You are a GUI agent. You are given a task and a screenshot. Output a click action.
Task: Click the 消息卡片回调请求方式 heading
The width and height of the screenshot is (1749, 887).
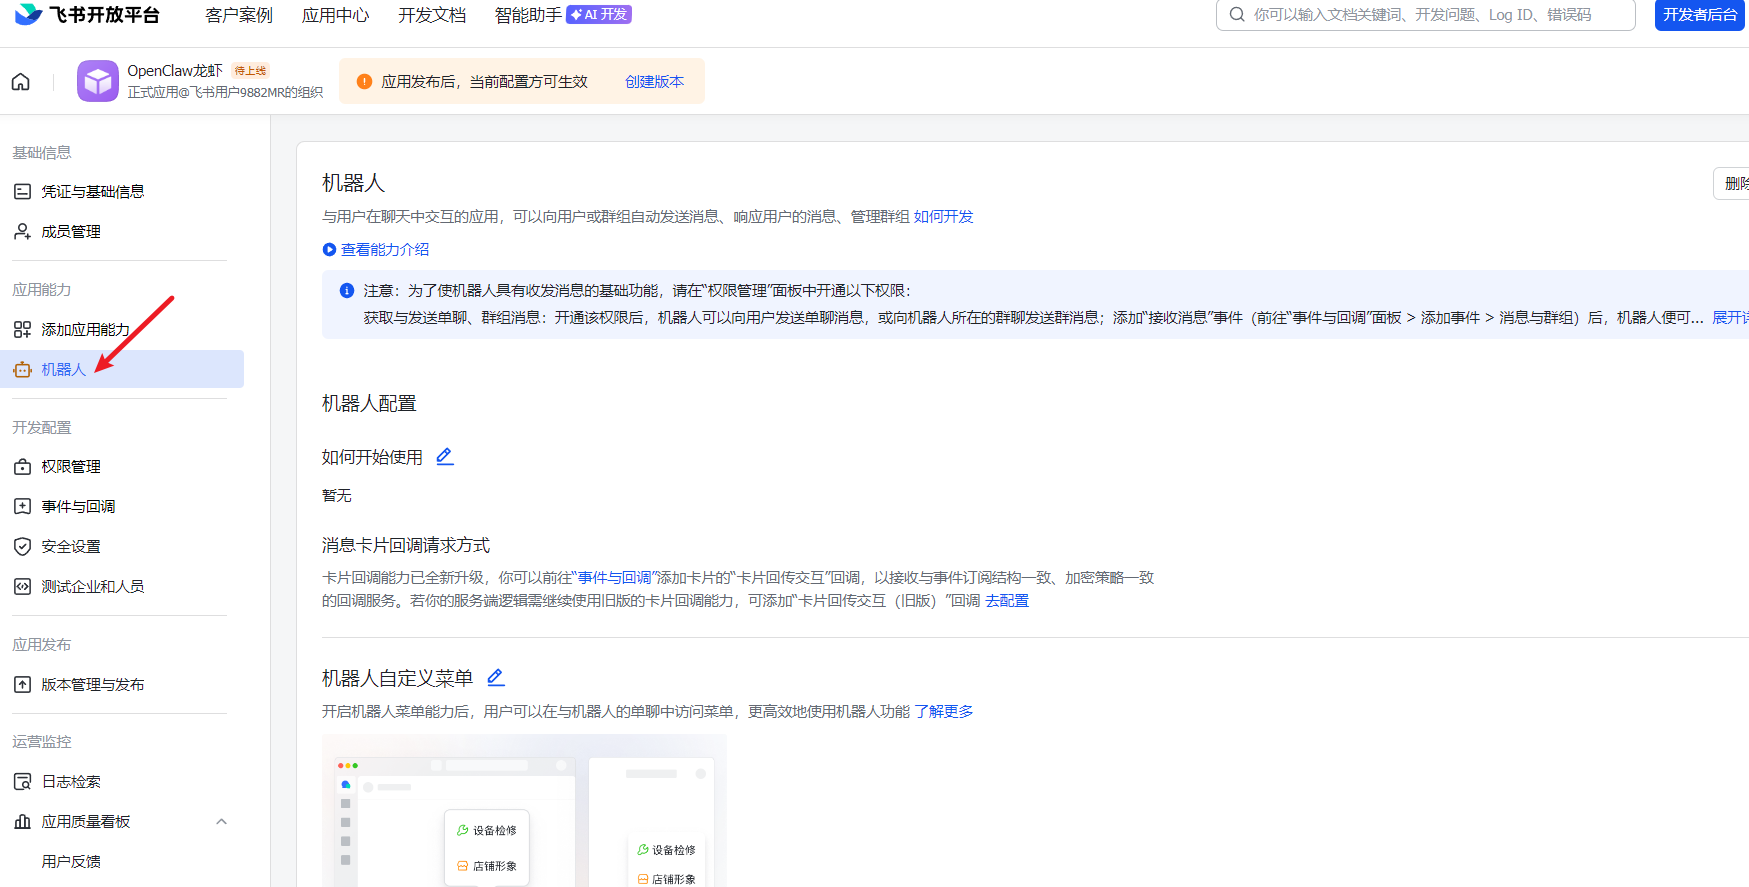pyautogui.click(x=406, y=546)
